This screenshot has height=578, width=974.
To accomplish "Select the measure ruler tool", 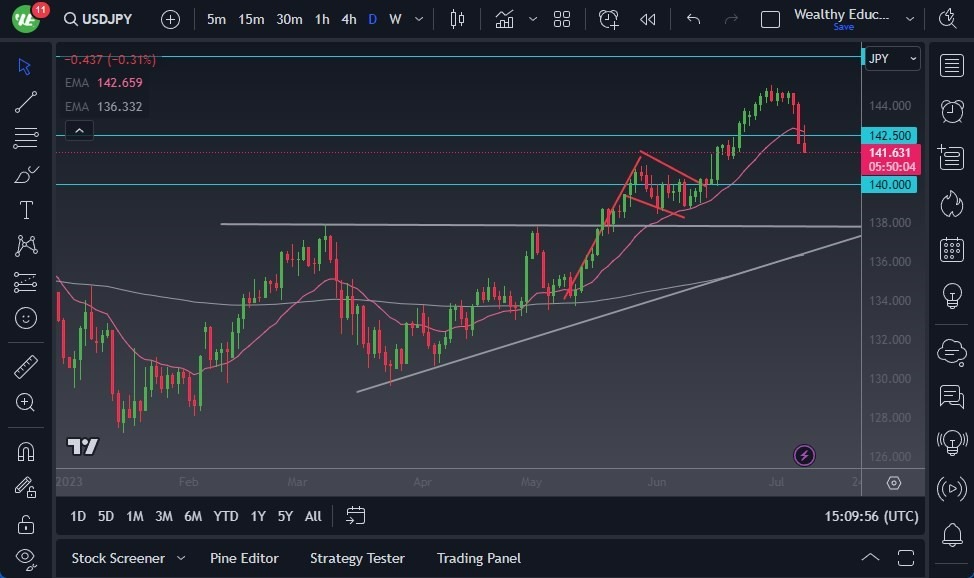I will [x=26, y=366].
